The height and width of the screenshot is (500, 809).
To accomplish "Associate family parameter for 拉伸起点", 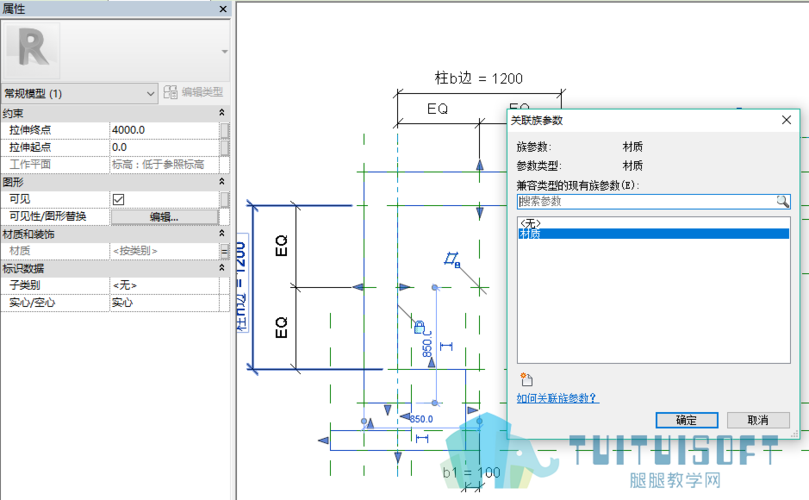I will point(224,148).
